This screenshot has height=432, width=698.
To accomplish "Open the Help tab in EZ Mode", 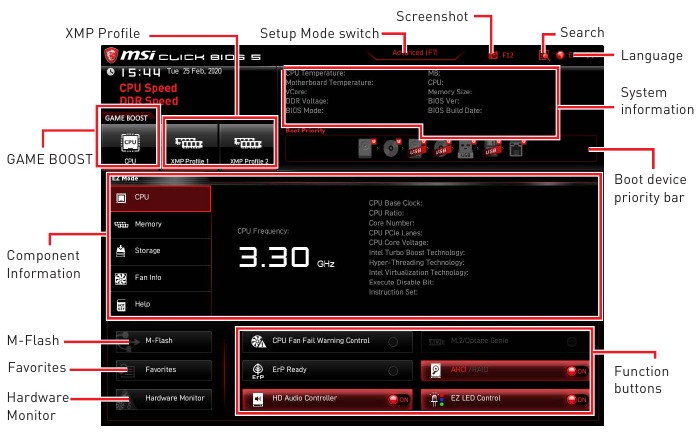I will (x=161, y=305).
